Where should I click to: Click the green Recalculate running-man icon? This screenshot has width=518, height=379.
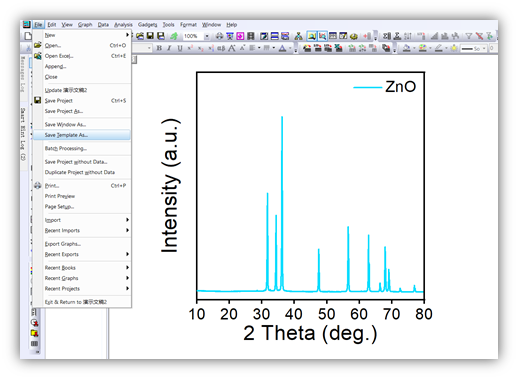click(x=174, y=36)
